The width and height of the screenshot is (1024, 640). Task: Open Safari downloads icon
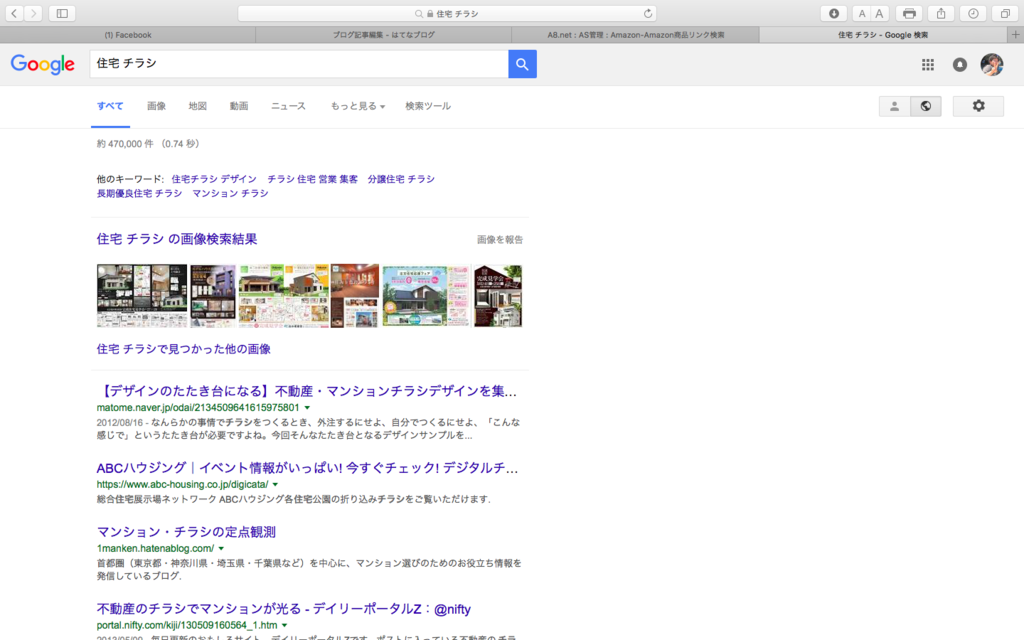pyautogui.click(x=834, y=13)
